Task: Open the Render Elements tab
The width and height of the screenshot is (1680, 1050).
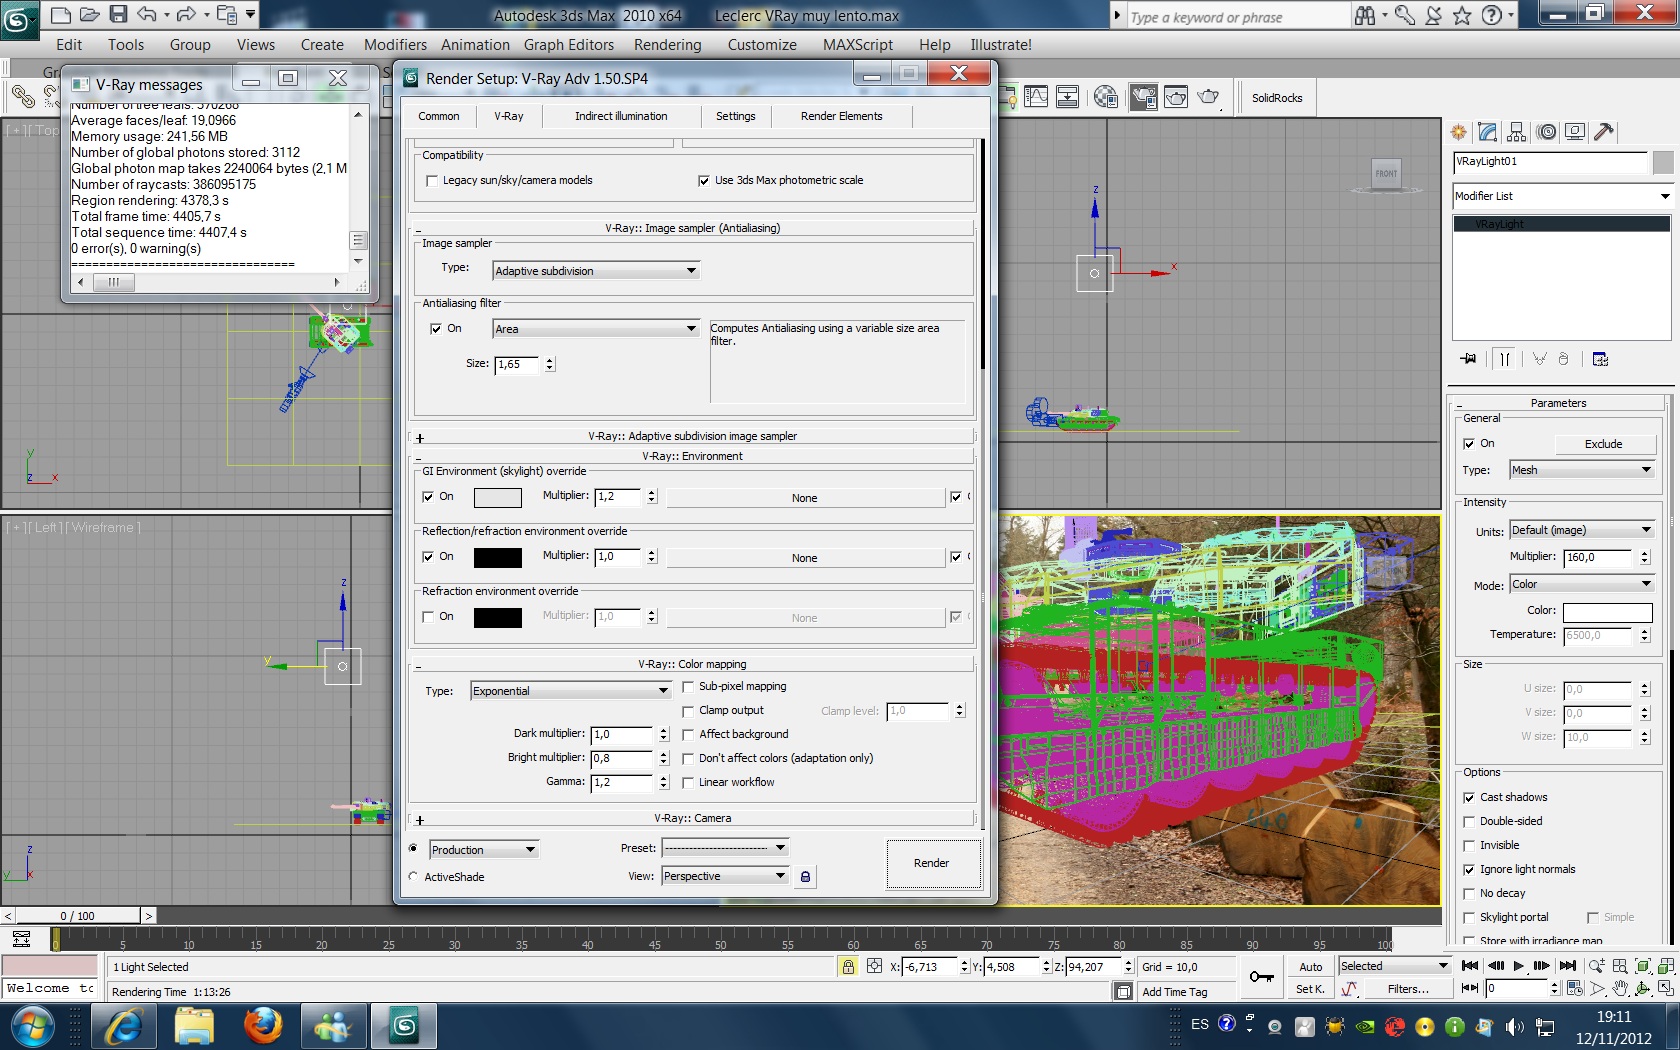Action: tap(842, 117)
